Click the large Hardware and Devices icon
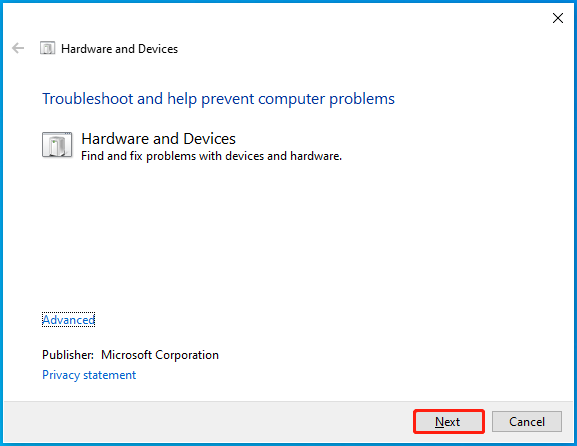This screenshot has width=577, height=446. (57, 145)
